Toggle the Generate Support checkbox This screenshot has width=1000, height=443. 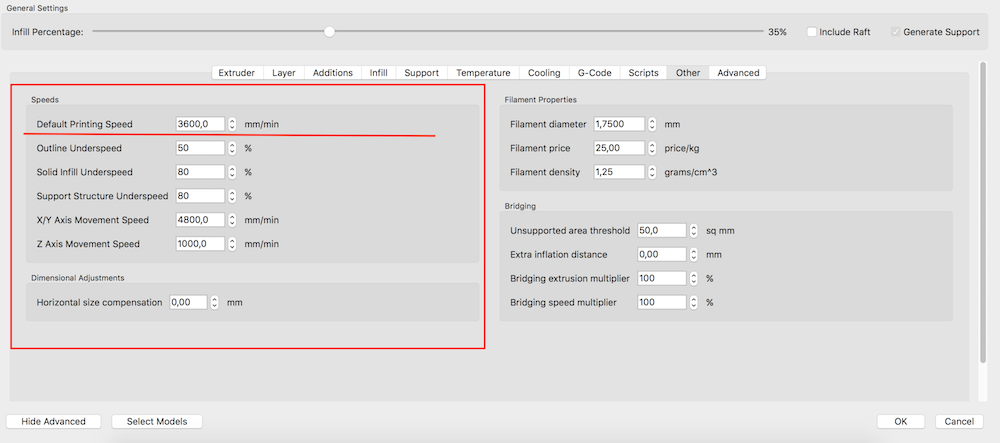(892, 32)
